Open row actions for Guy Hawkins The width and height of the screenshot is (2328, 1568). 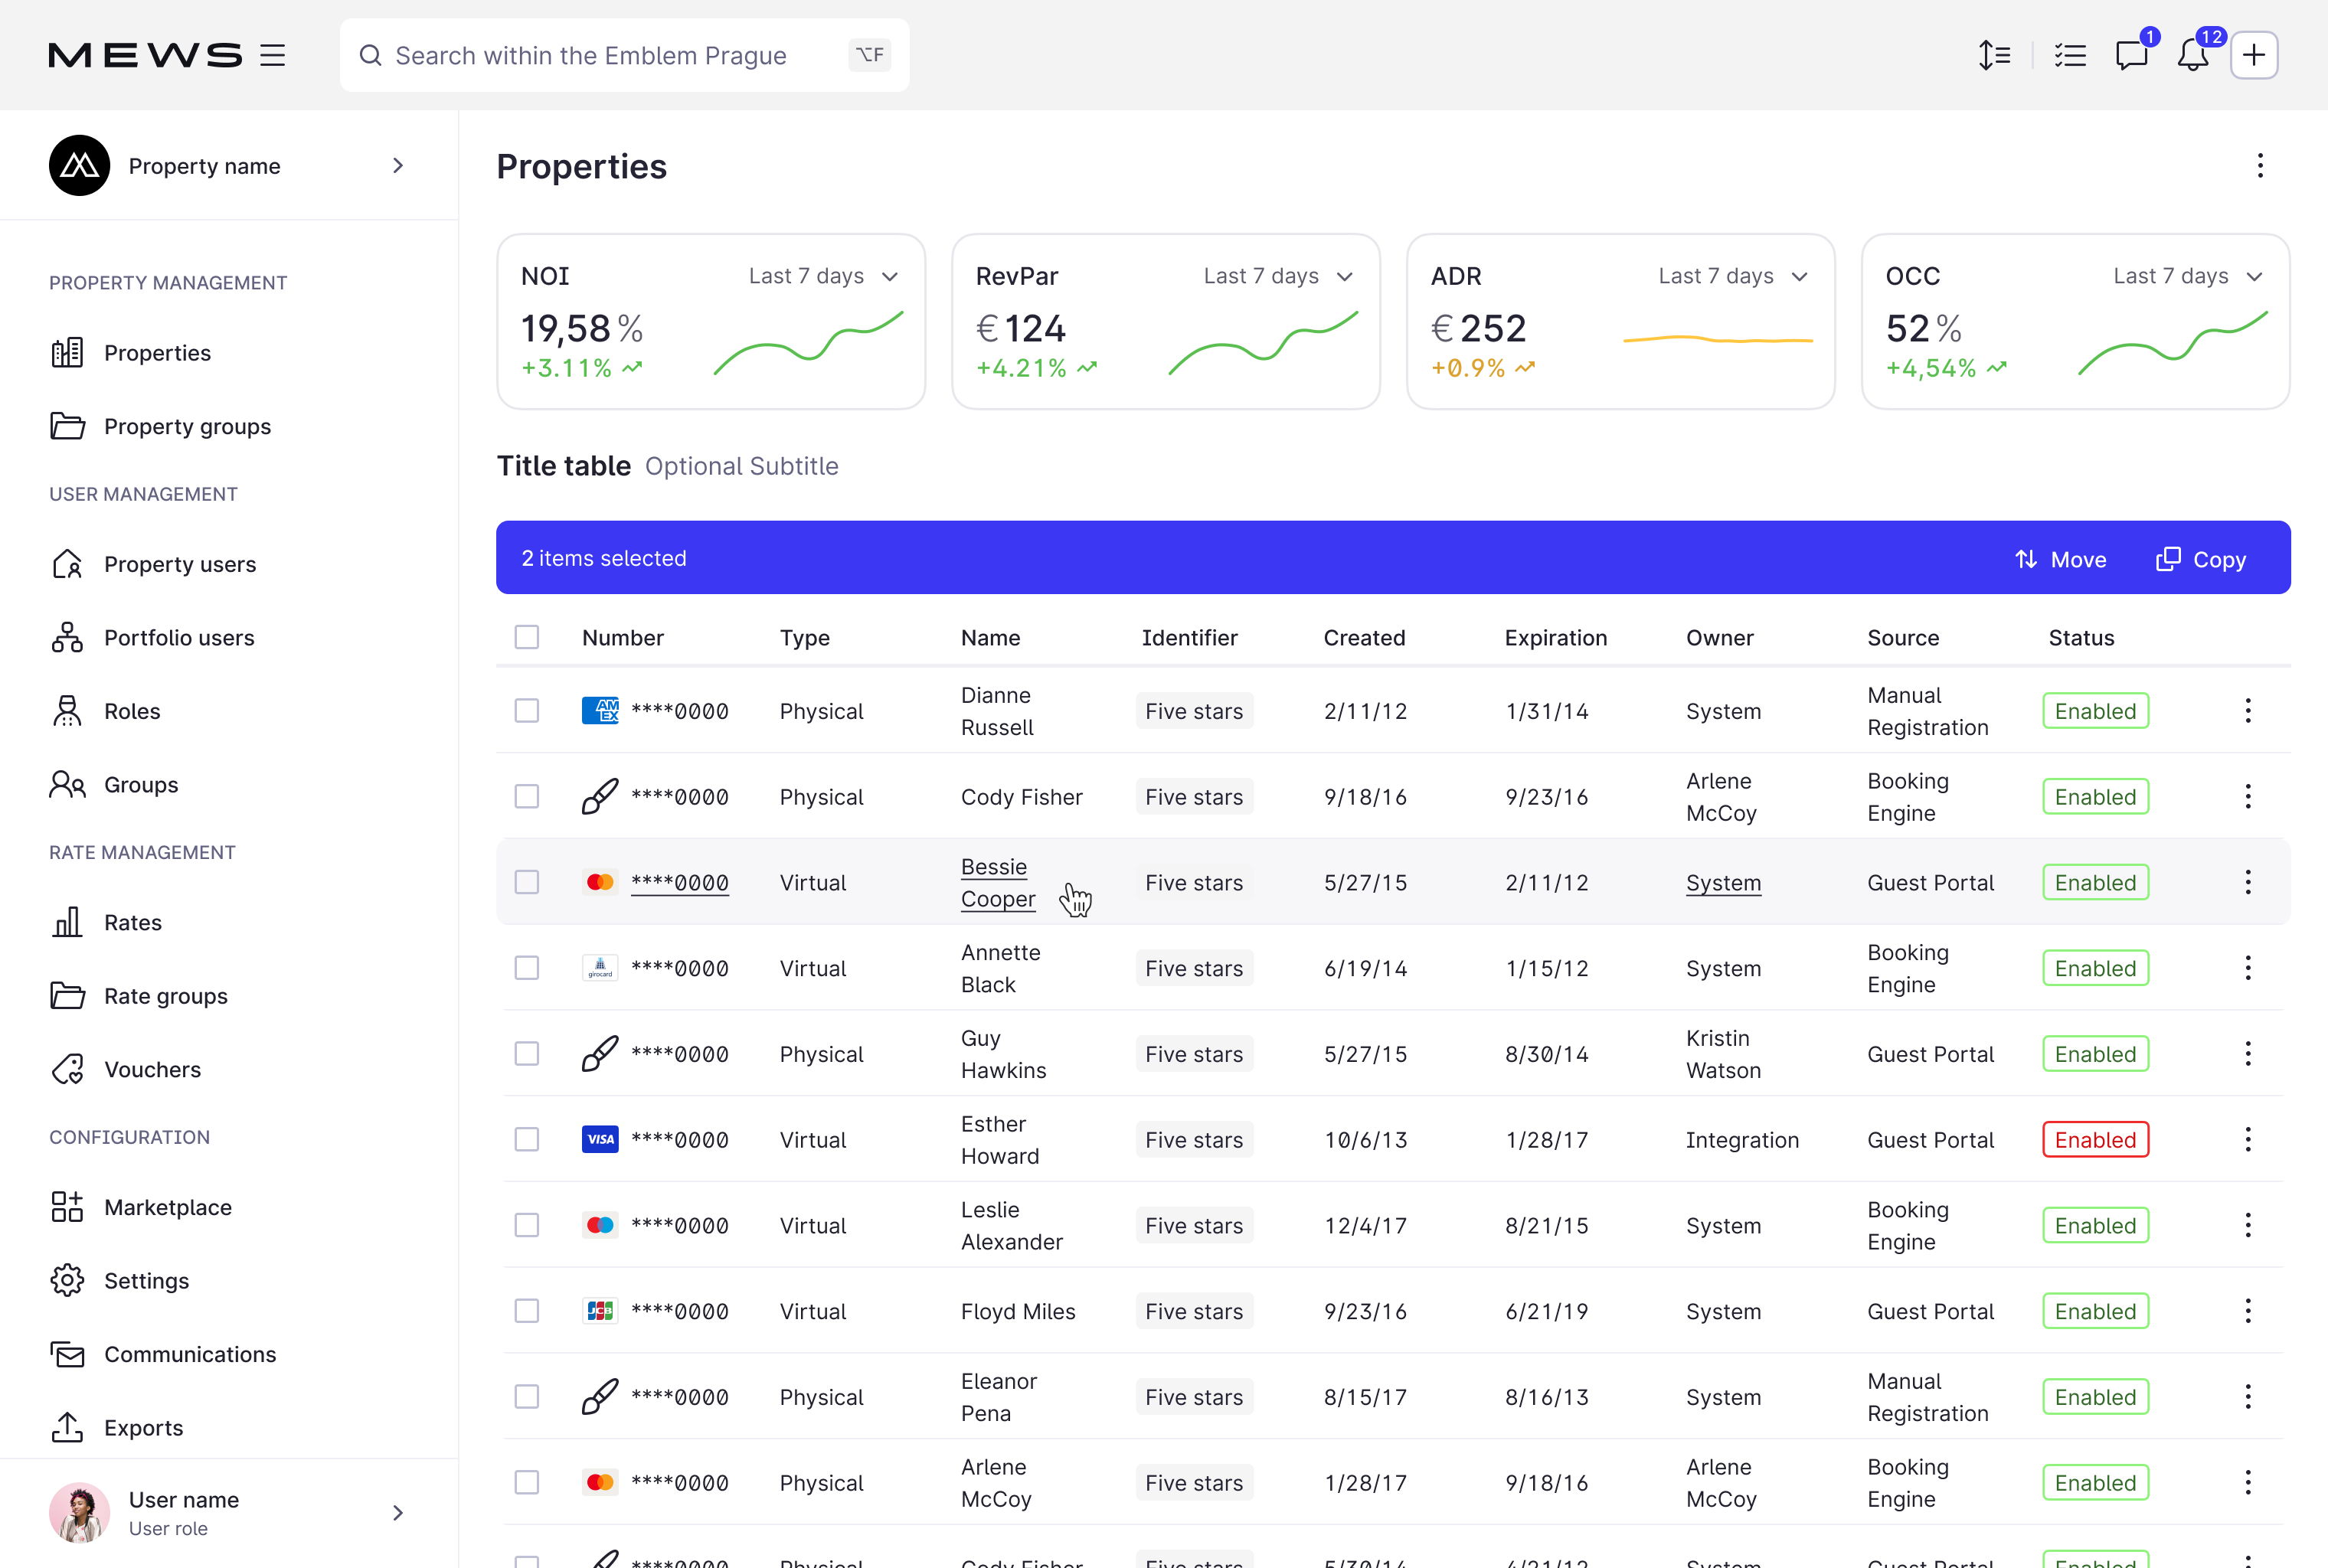(x=2248, y=1054)
